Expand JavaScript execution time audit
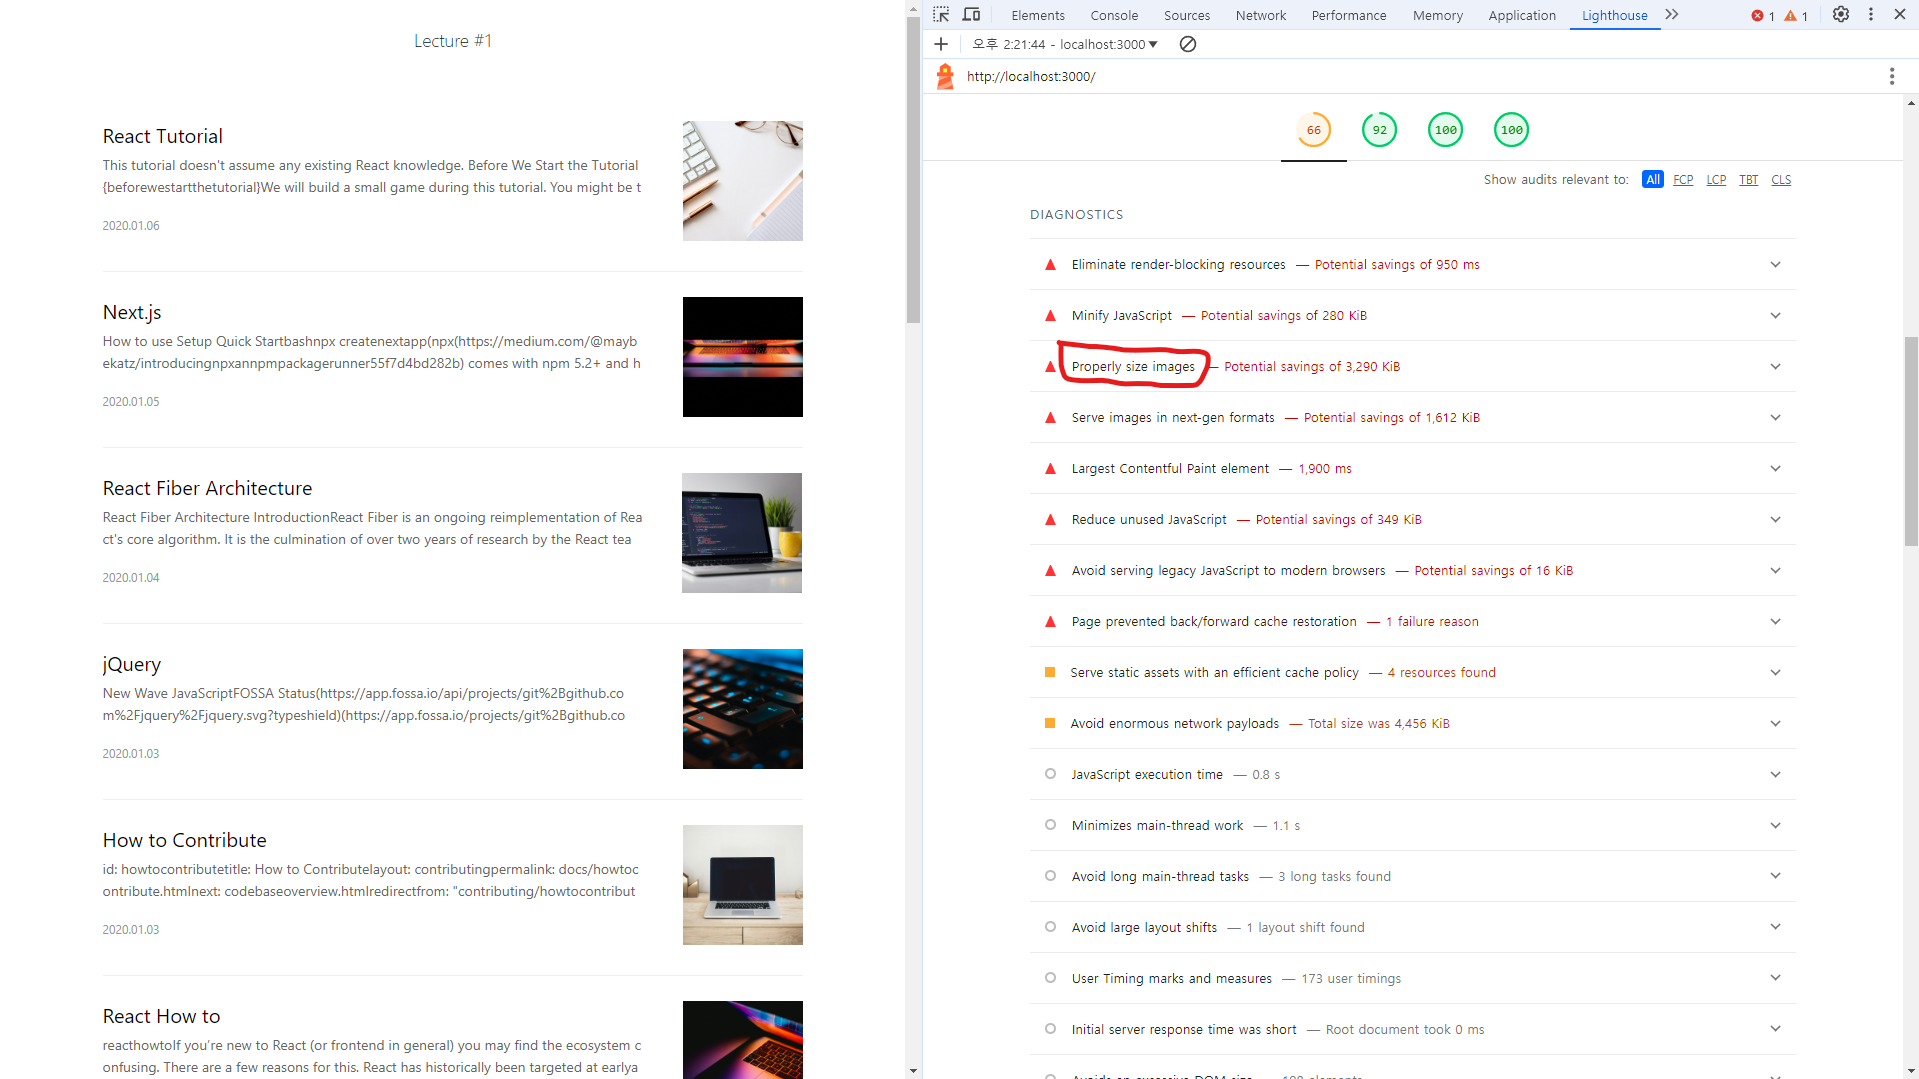The height and width of the screenshot is (1079, 1919). point(1413,775)
